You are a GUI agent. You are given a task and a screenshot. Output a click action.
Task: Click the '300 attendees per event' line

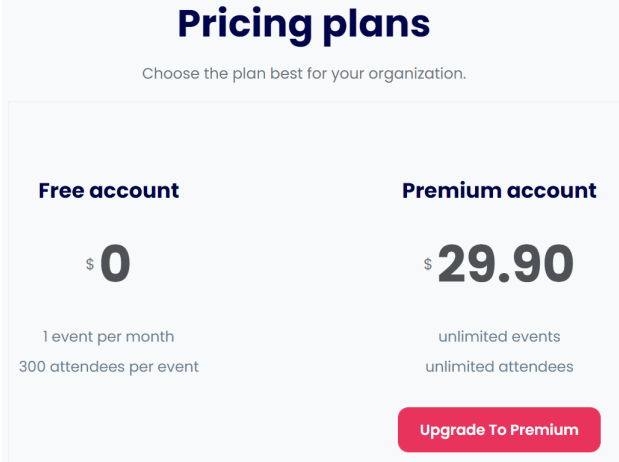pyautogui.click(x=109, y=367)
